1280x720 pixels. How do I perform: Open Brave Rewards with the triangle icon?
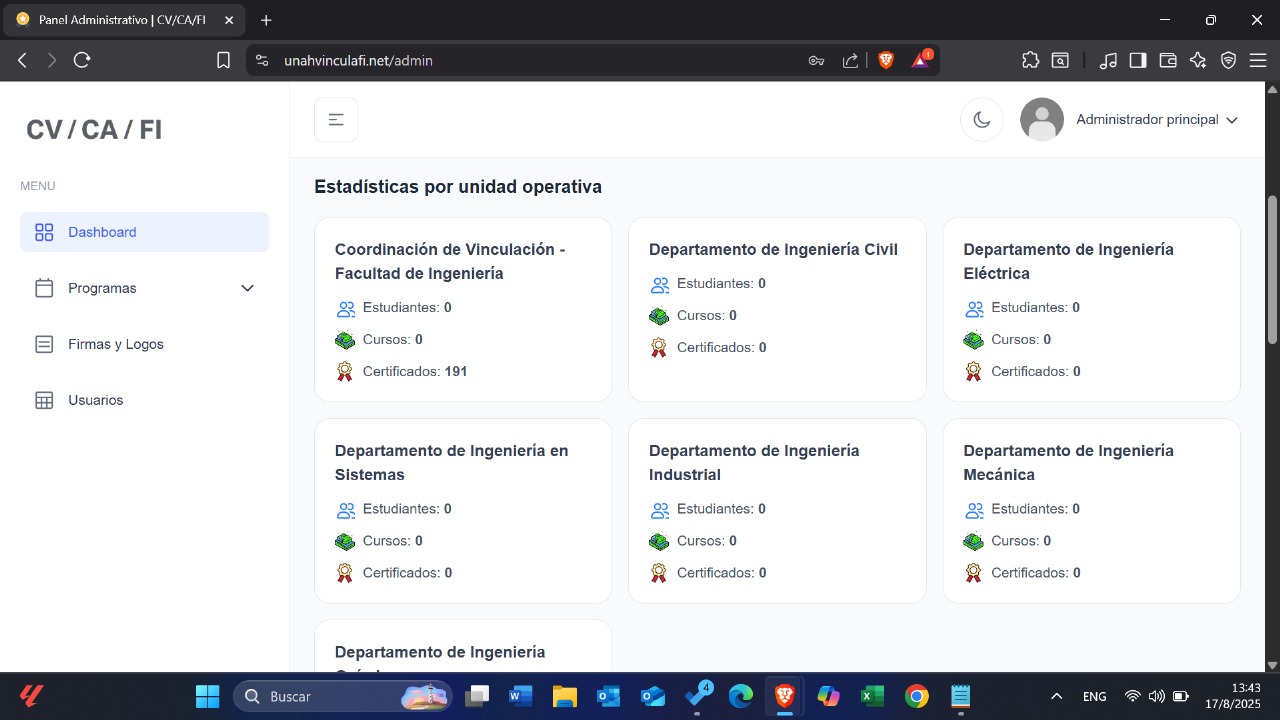click(x=919, y=60)
